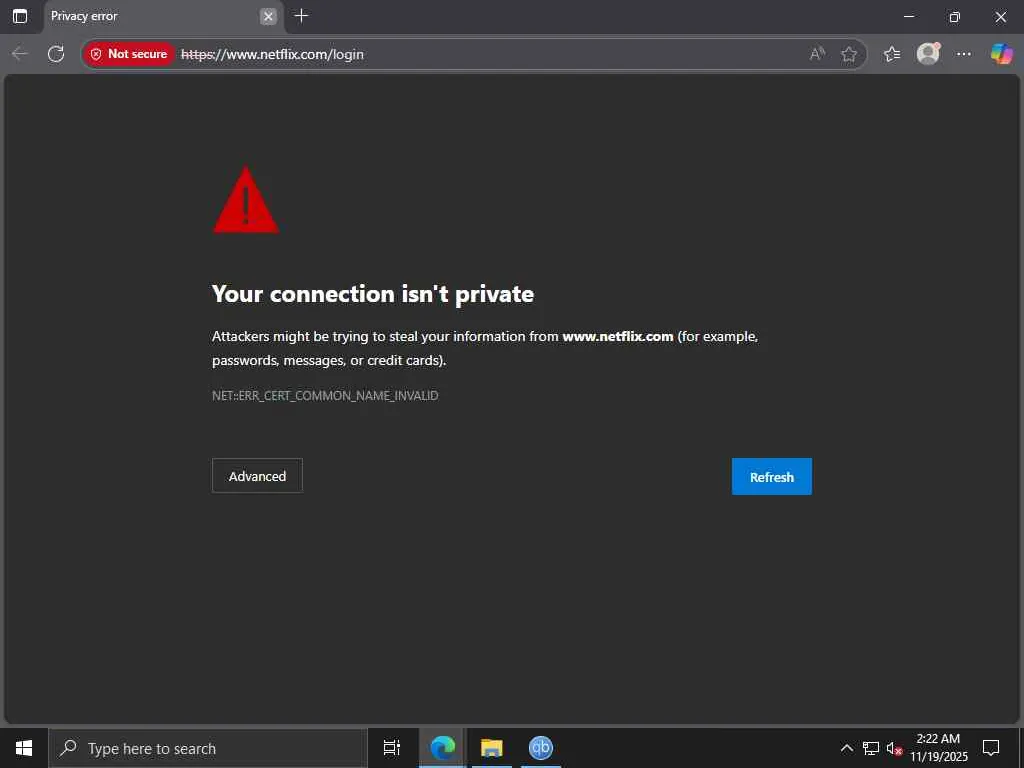This screenshot has height=768, width=1024.
Task: Minimize the Edge window
Action: pos(909,16)
